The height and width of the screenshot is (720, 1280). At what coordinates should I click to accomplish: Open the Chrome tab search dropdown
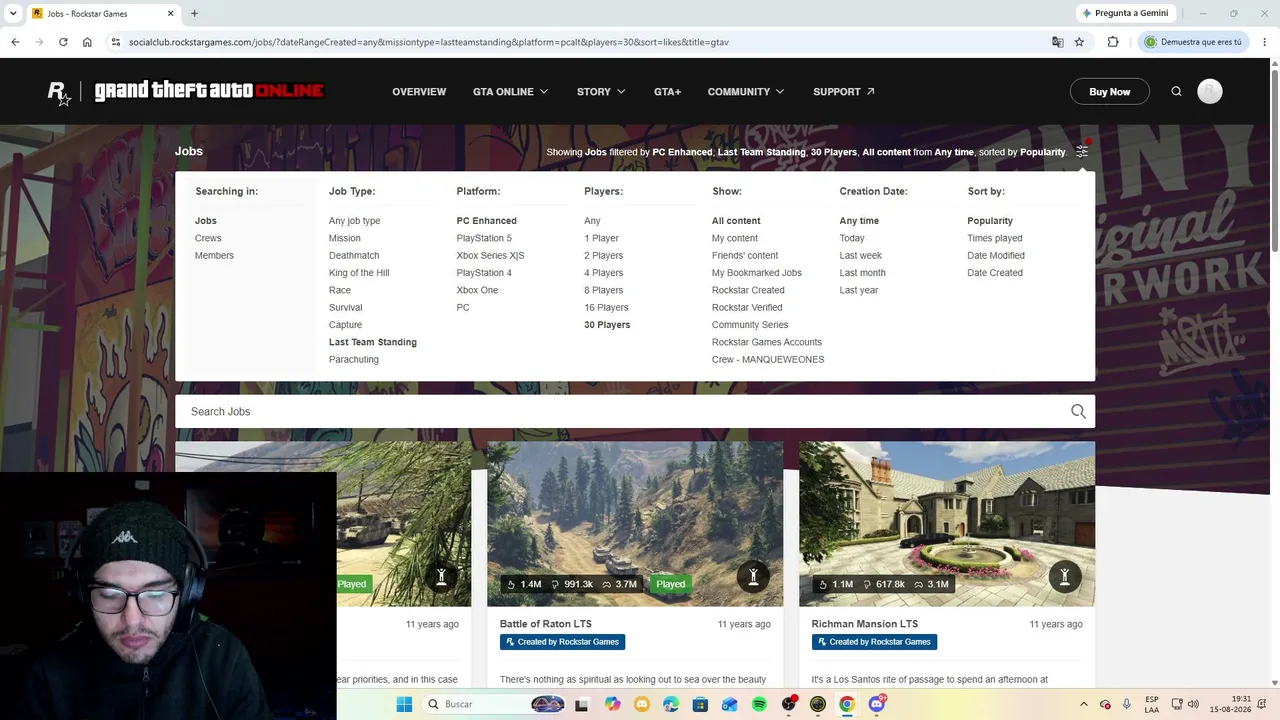coord(15,13)
